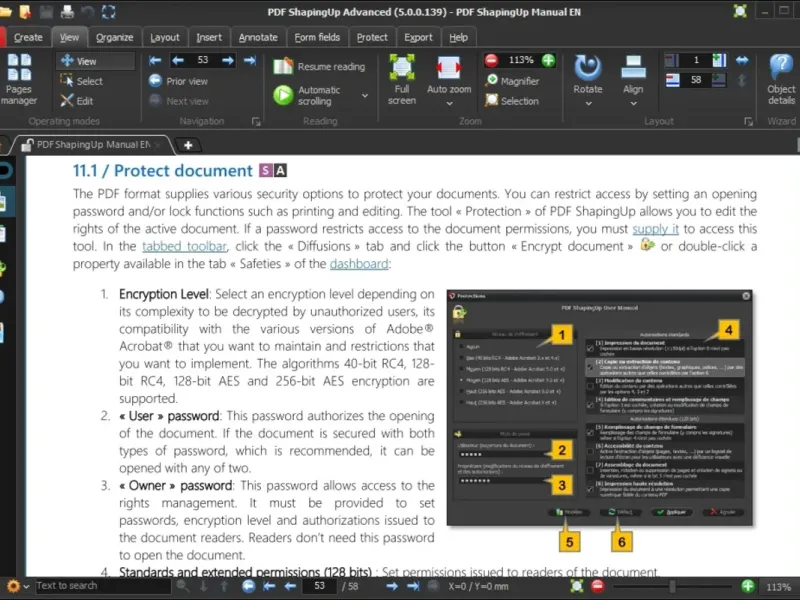Image resolution: width=800 pixels, height=600 pixels.
Task: Open Object details wizard
Action: tap(781, 79)
